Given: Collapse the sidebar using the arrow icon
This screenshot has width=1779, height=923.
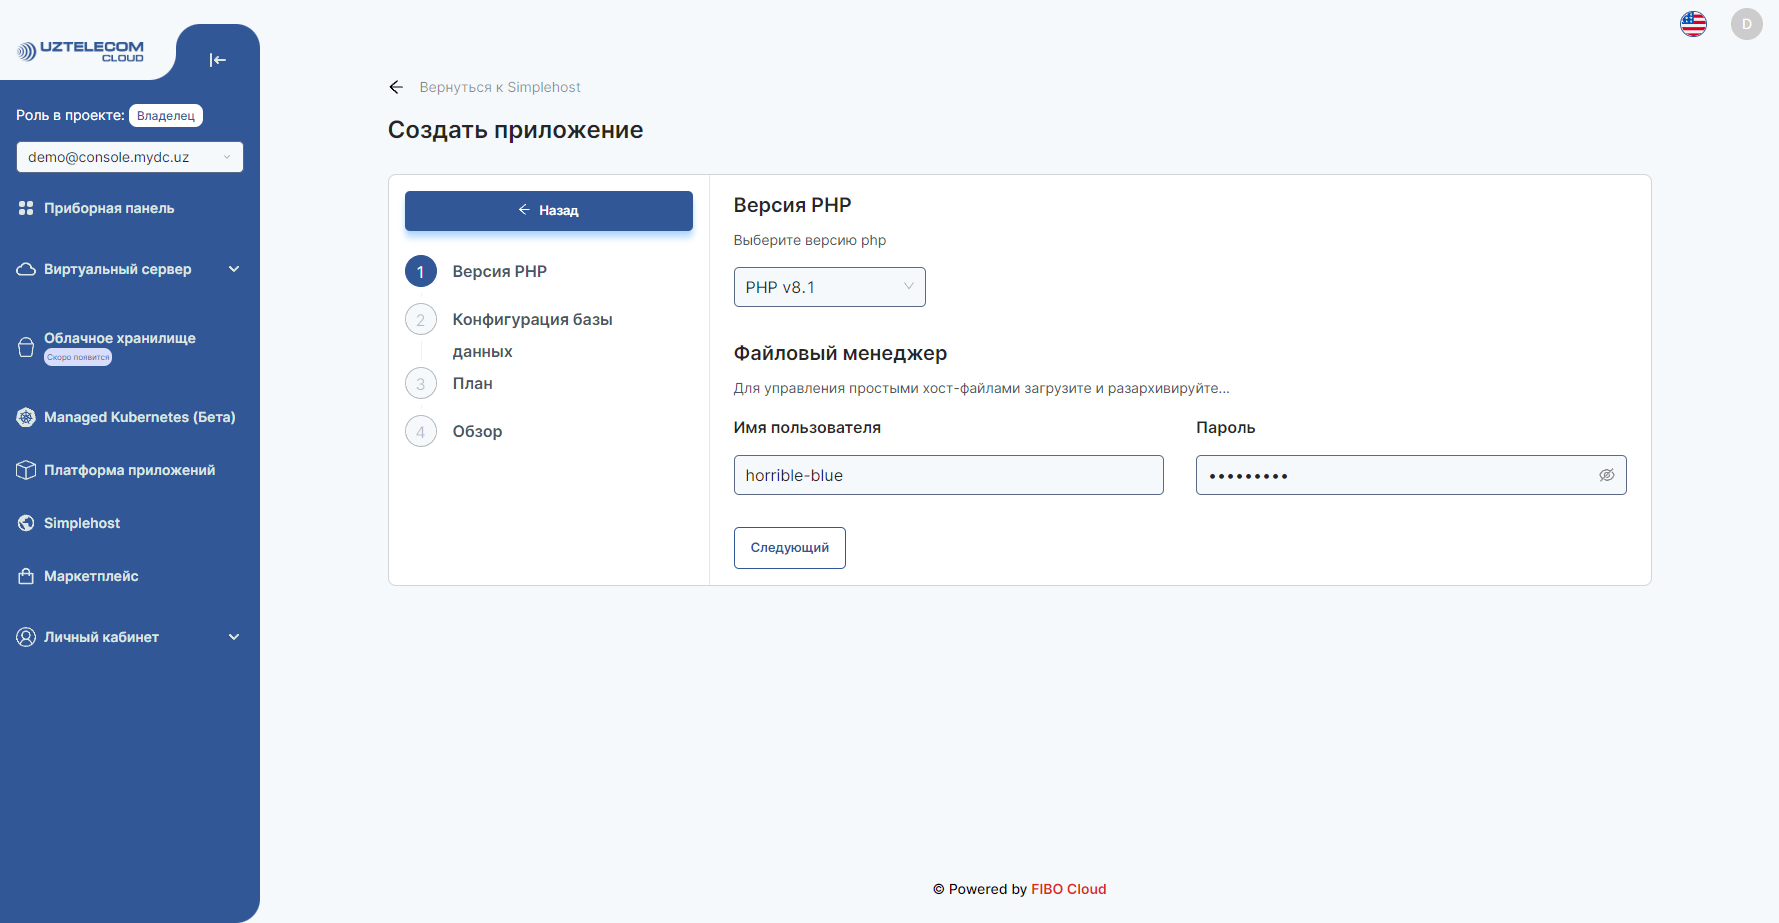Looking at the screenshot, I should (217, 60).
